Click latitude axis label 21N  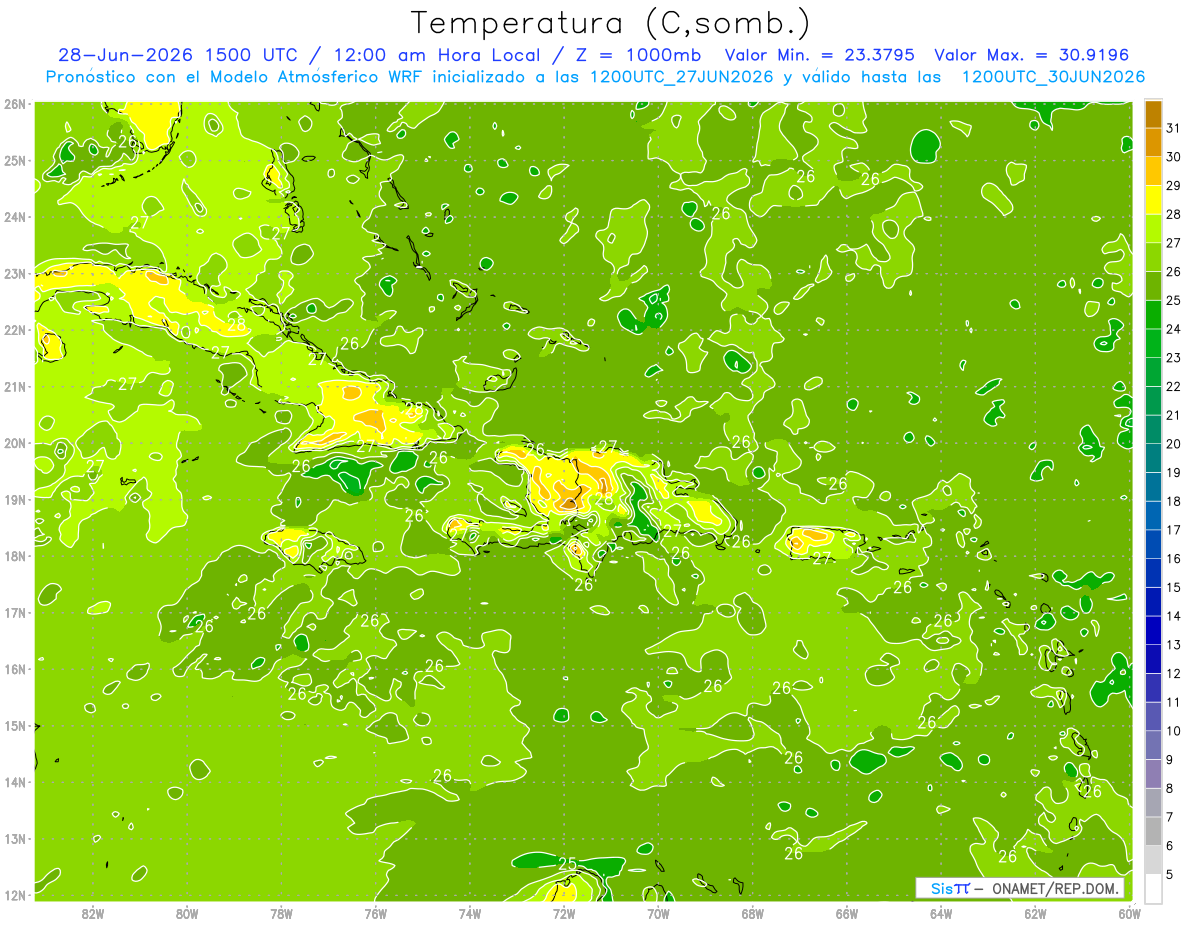coord(15,386)
